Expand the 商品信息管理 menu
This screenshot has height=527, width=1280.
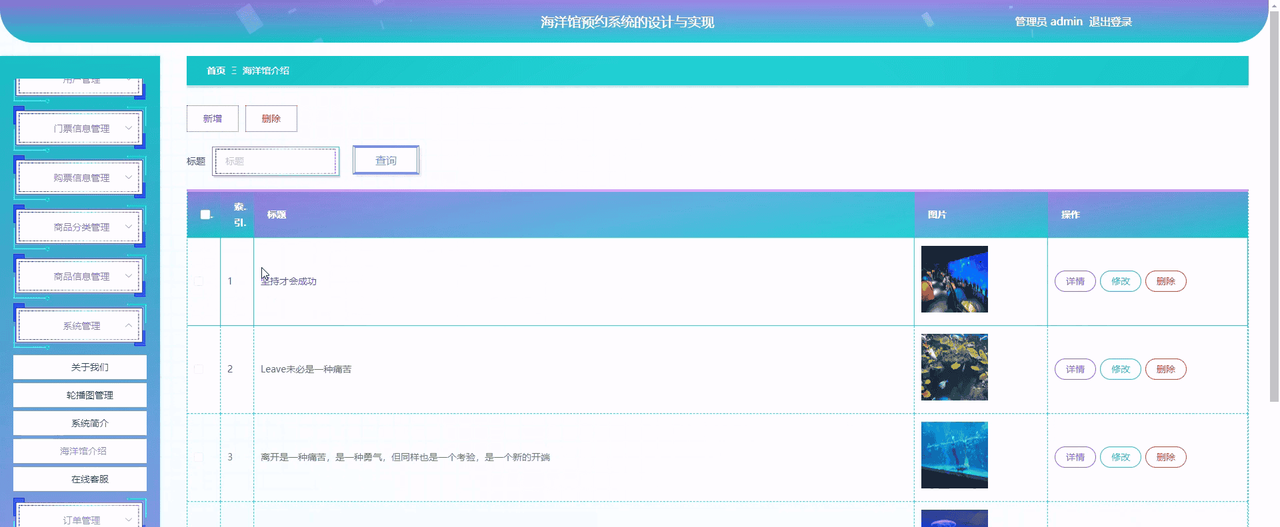coord(81,276)
